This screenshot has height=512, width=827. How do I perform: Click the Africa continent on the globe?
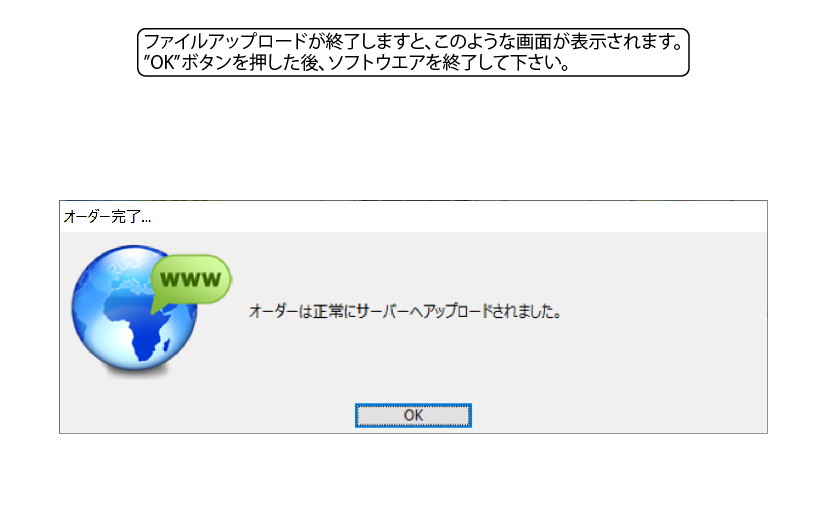138,326
